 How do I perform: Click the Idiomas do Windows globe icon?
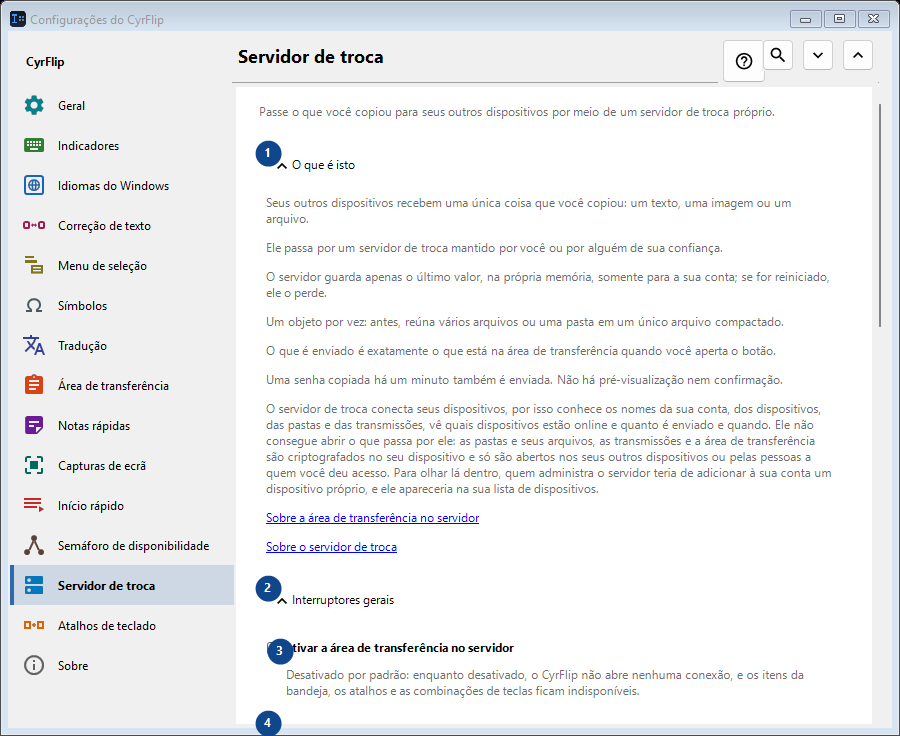coord(34,185)
